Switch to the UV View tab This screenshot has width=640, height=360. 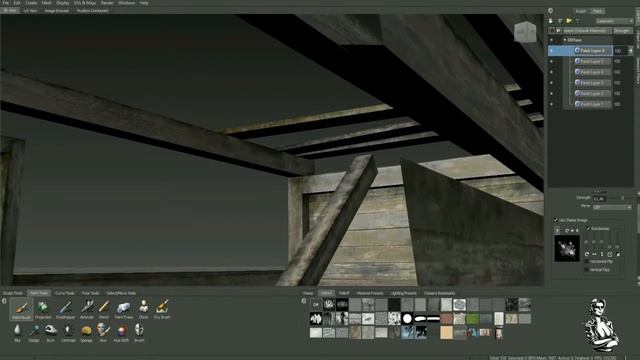pos(30,11)
